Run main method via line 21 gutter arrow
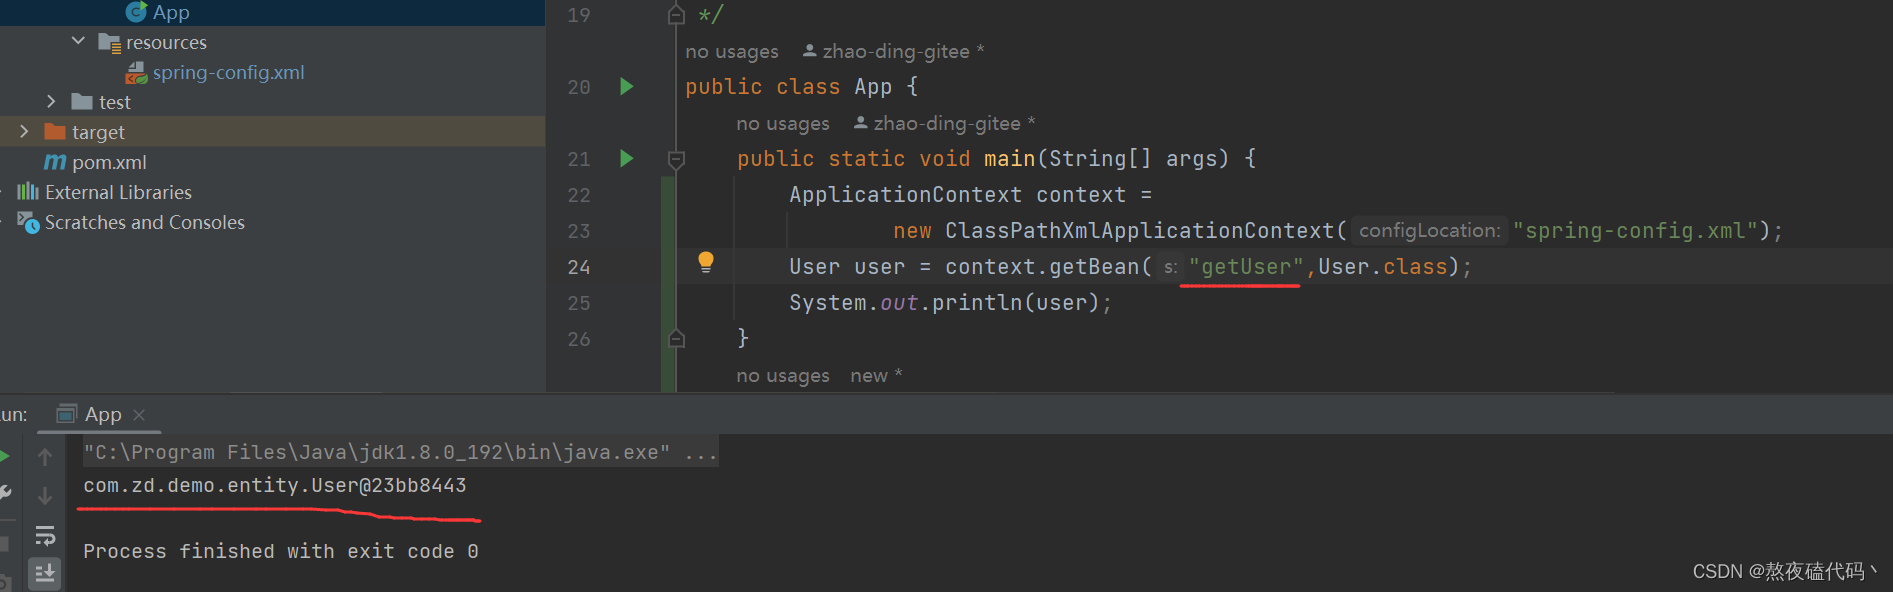The width and height of the screenshot is (1893, 592). click(x=627, y=159)
